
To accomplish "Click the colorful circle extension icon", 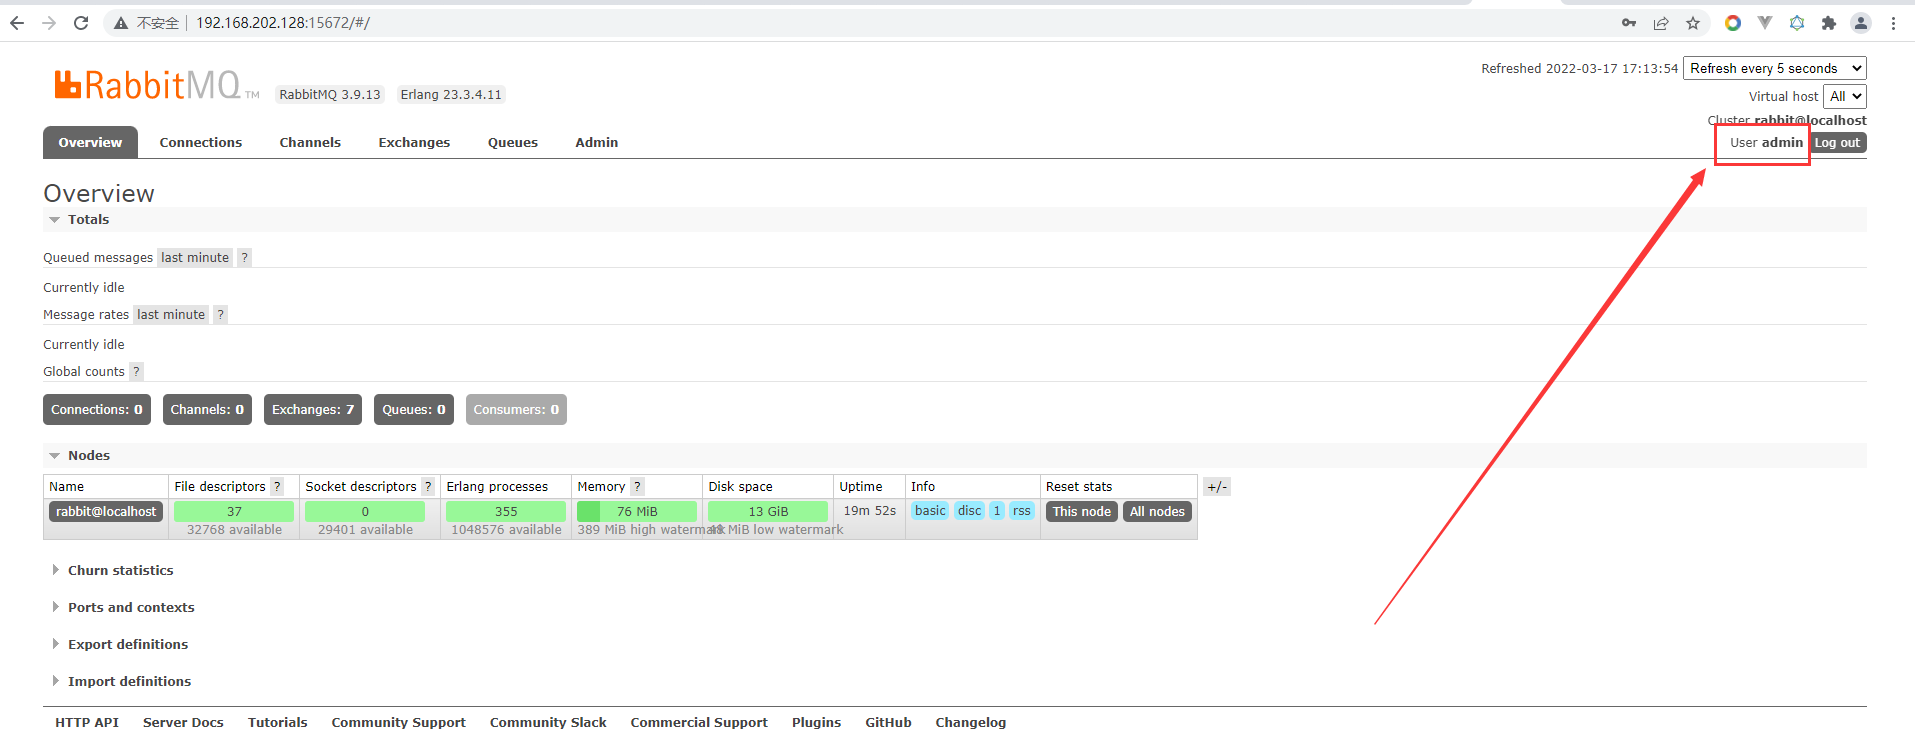I will 1733,23.
